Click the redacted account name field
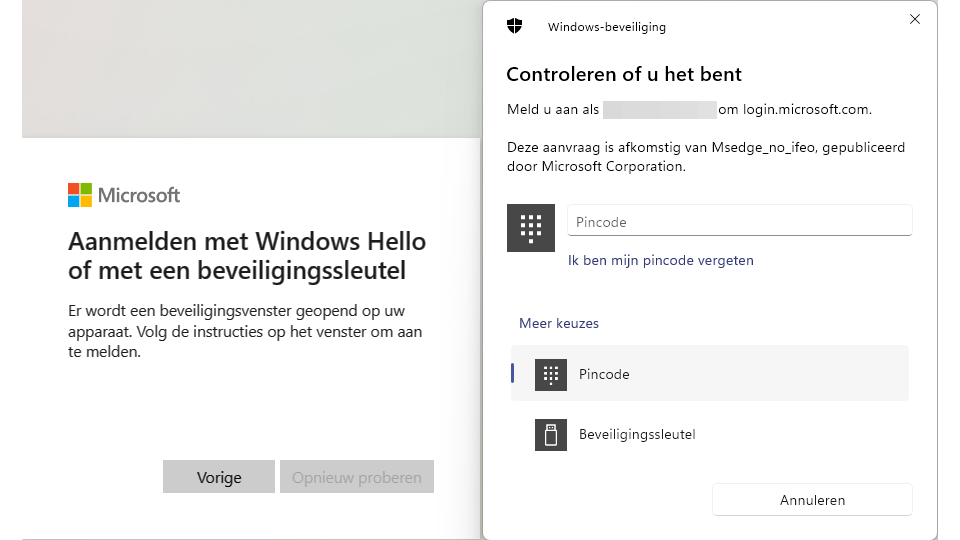The width and height of the screenshot is (960, 540). pyautogui.click(x=659, y=109)
